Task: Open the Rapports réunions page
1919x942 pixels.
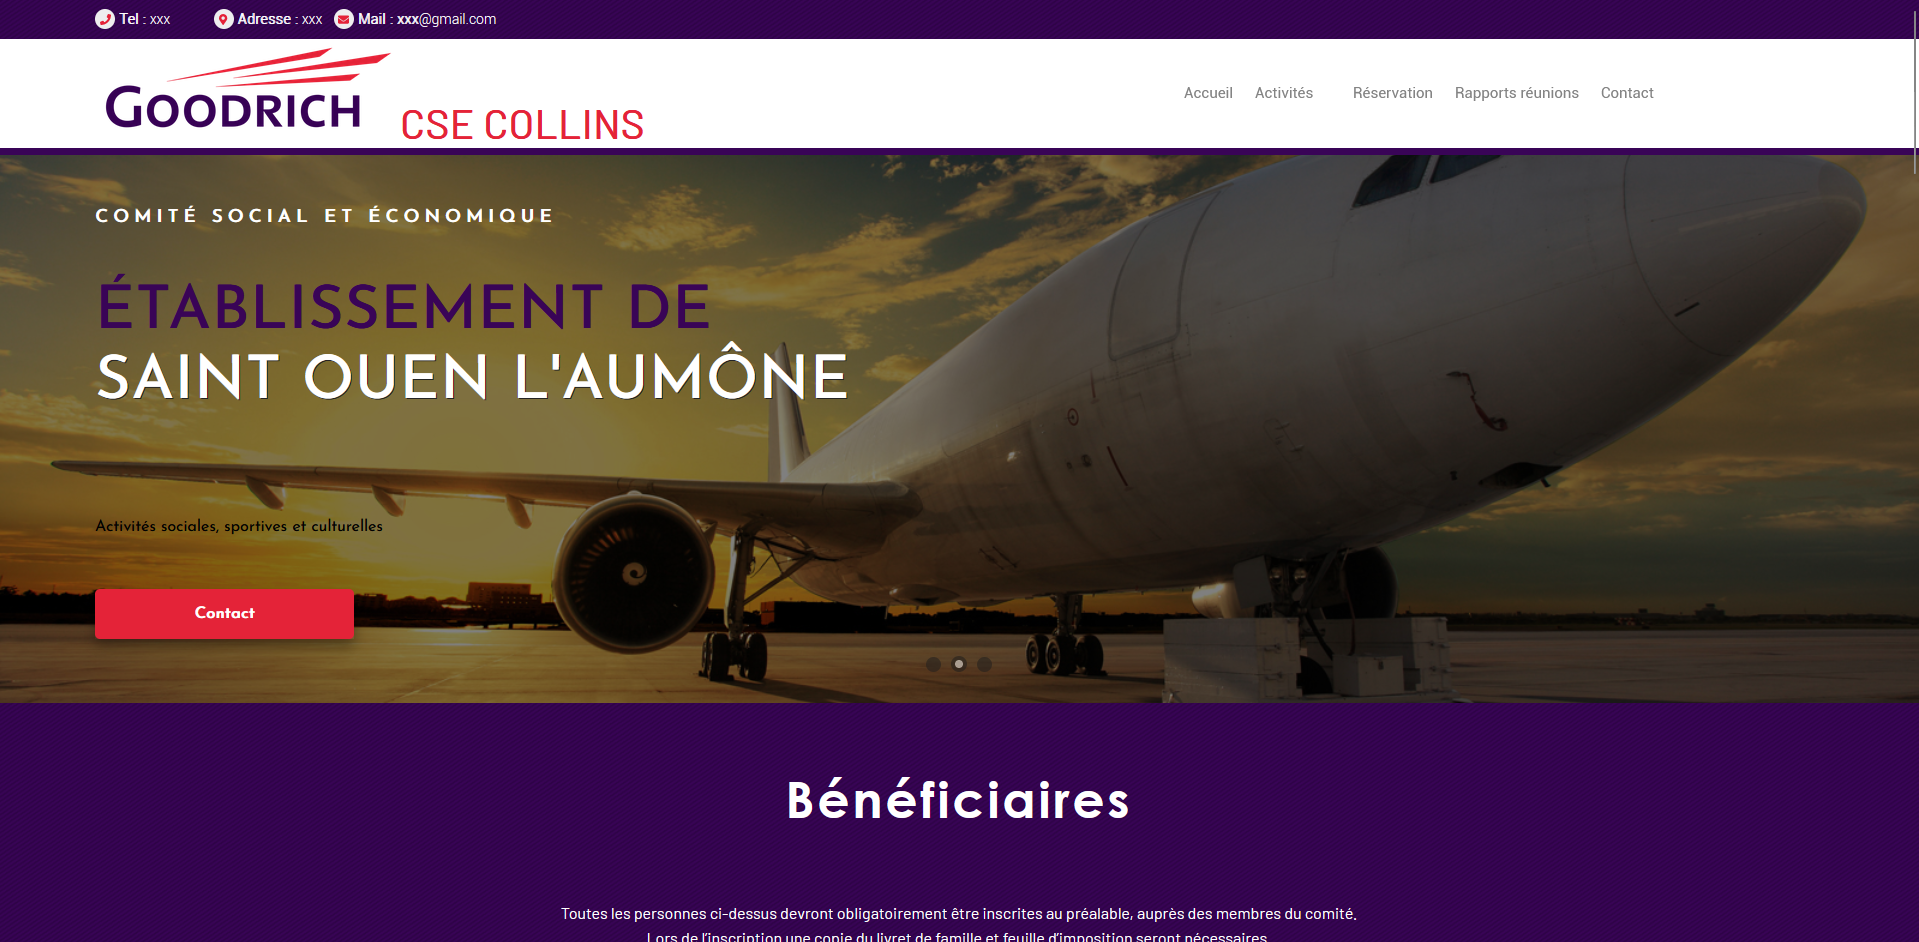Action: [1516, 93]
